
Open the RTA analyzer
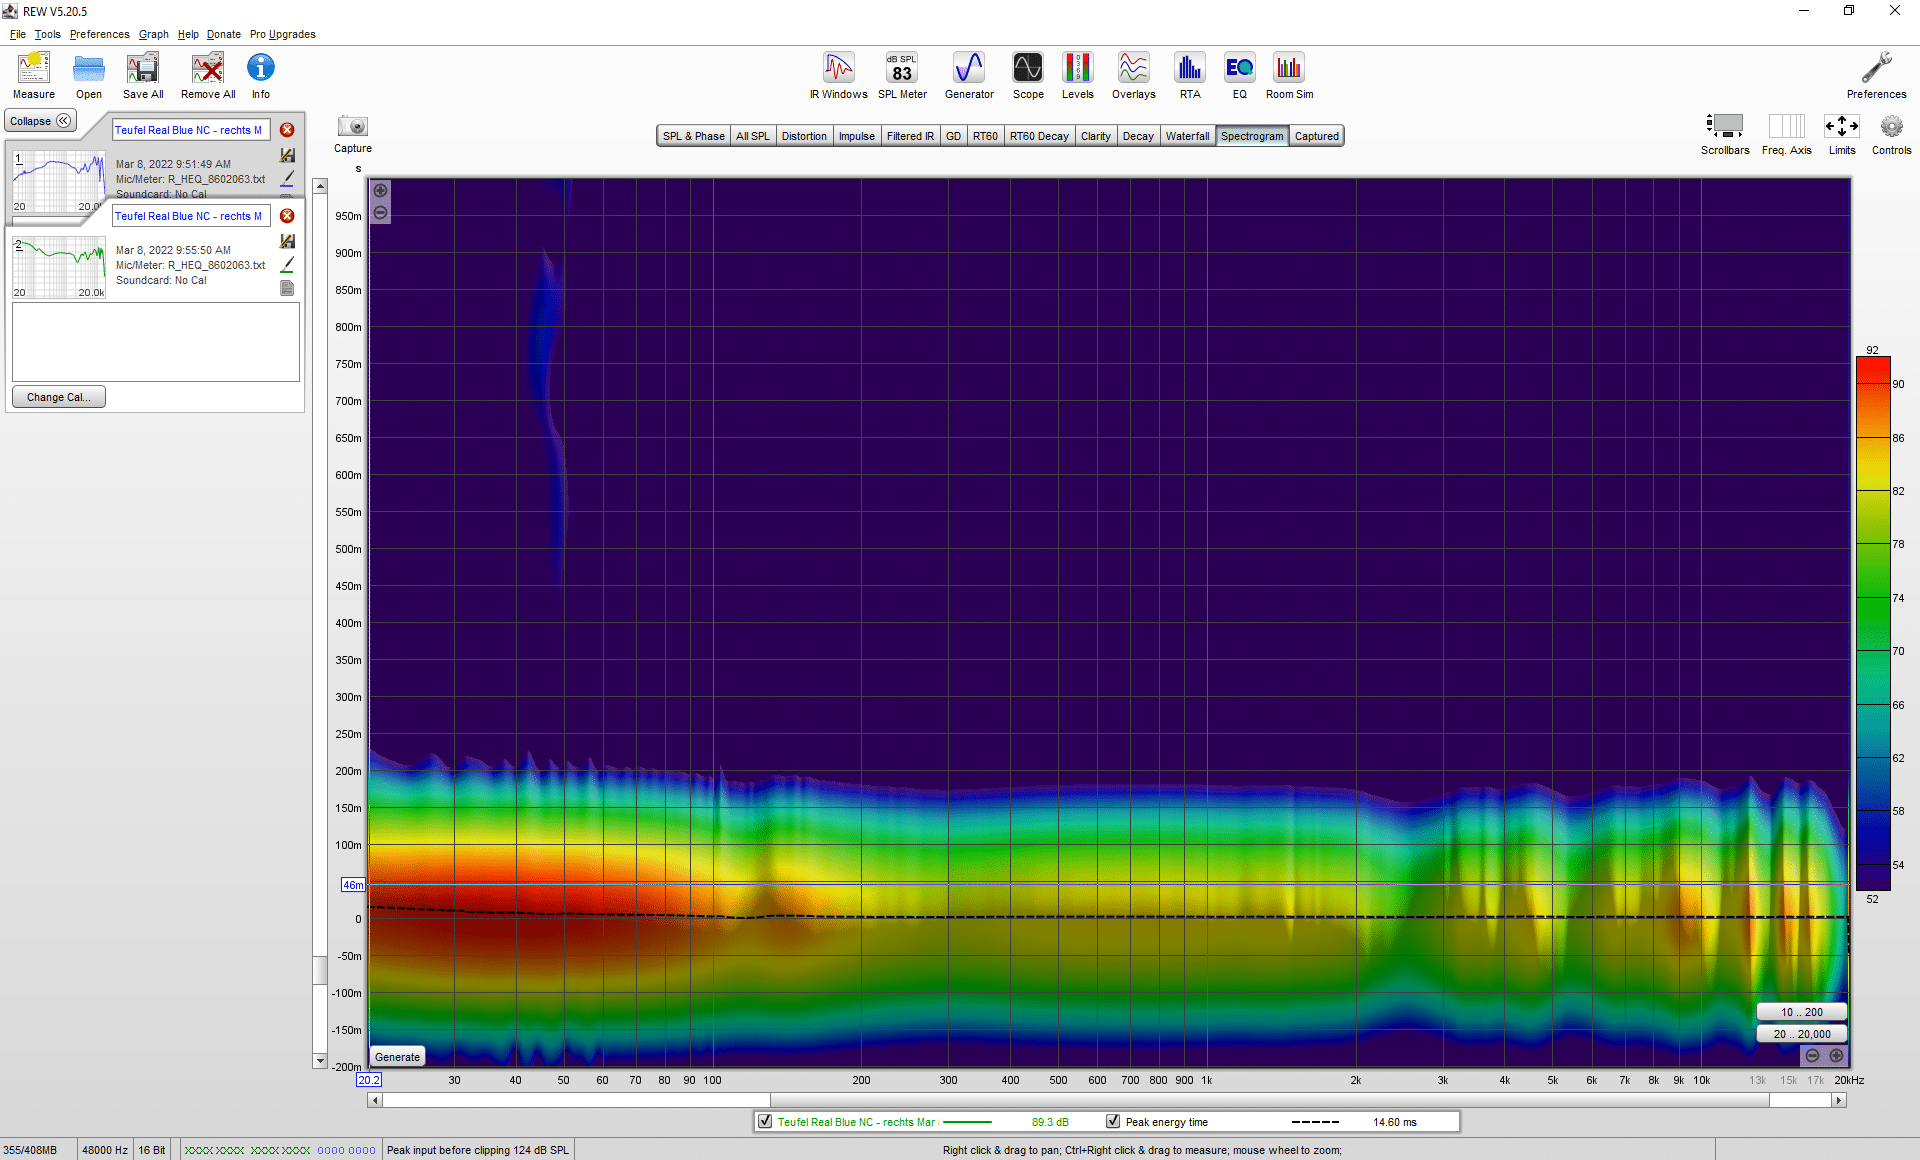point(1189,75)
